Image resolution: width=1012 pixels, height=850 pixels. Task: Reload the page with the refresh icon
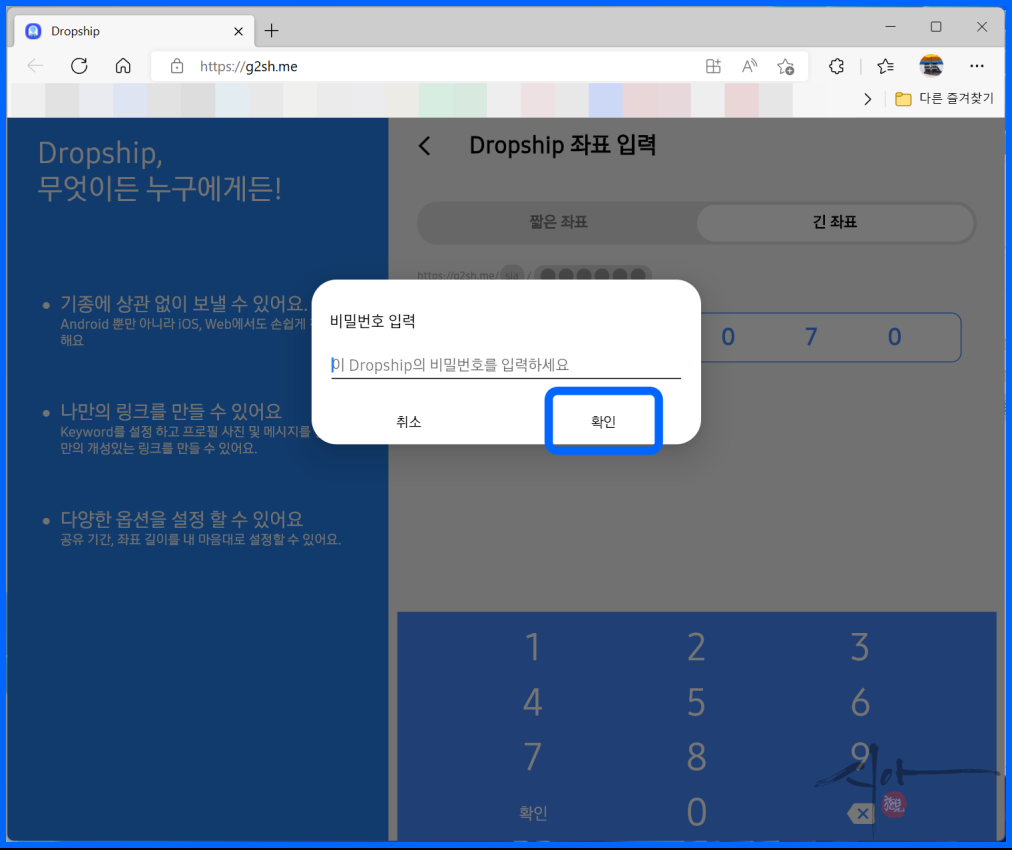[79, 66]
